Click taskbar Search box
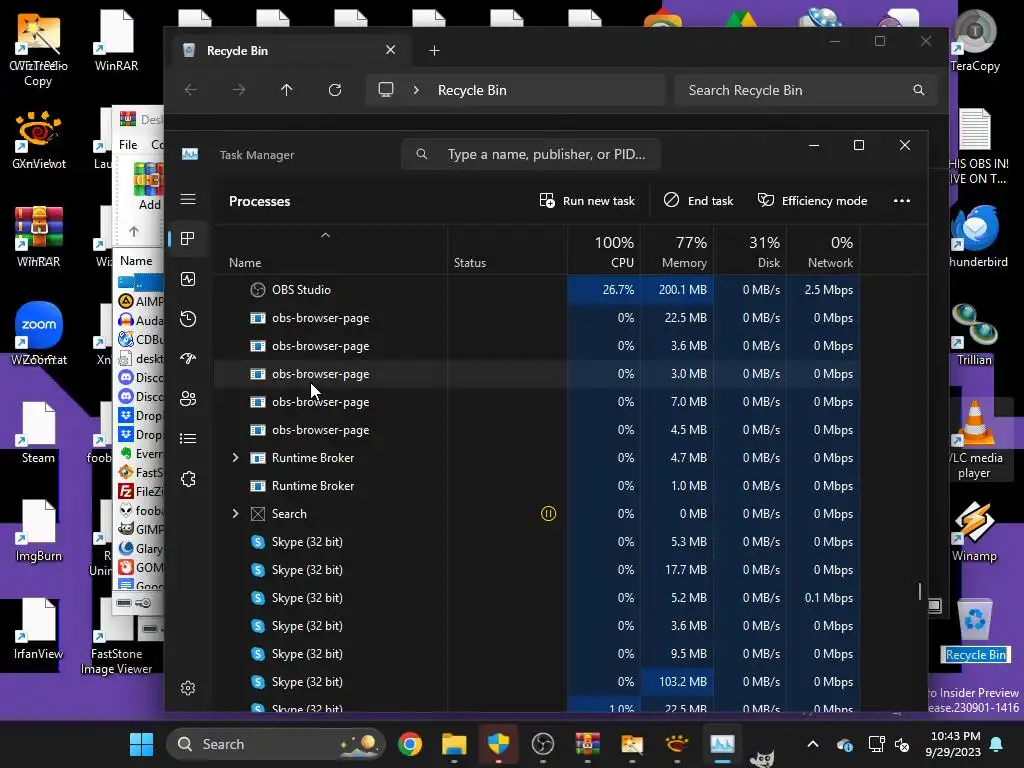This screenshot has height=768, width=1024. pyautogui.click(x=276, y=744)
